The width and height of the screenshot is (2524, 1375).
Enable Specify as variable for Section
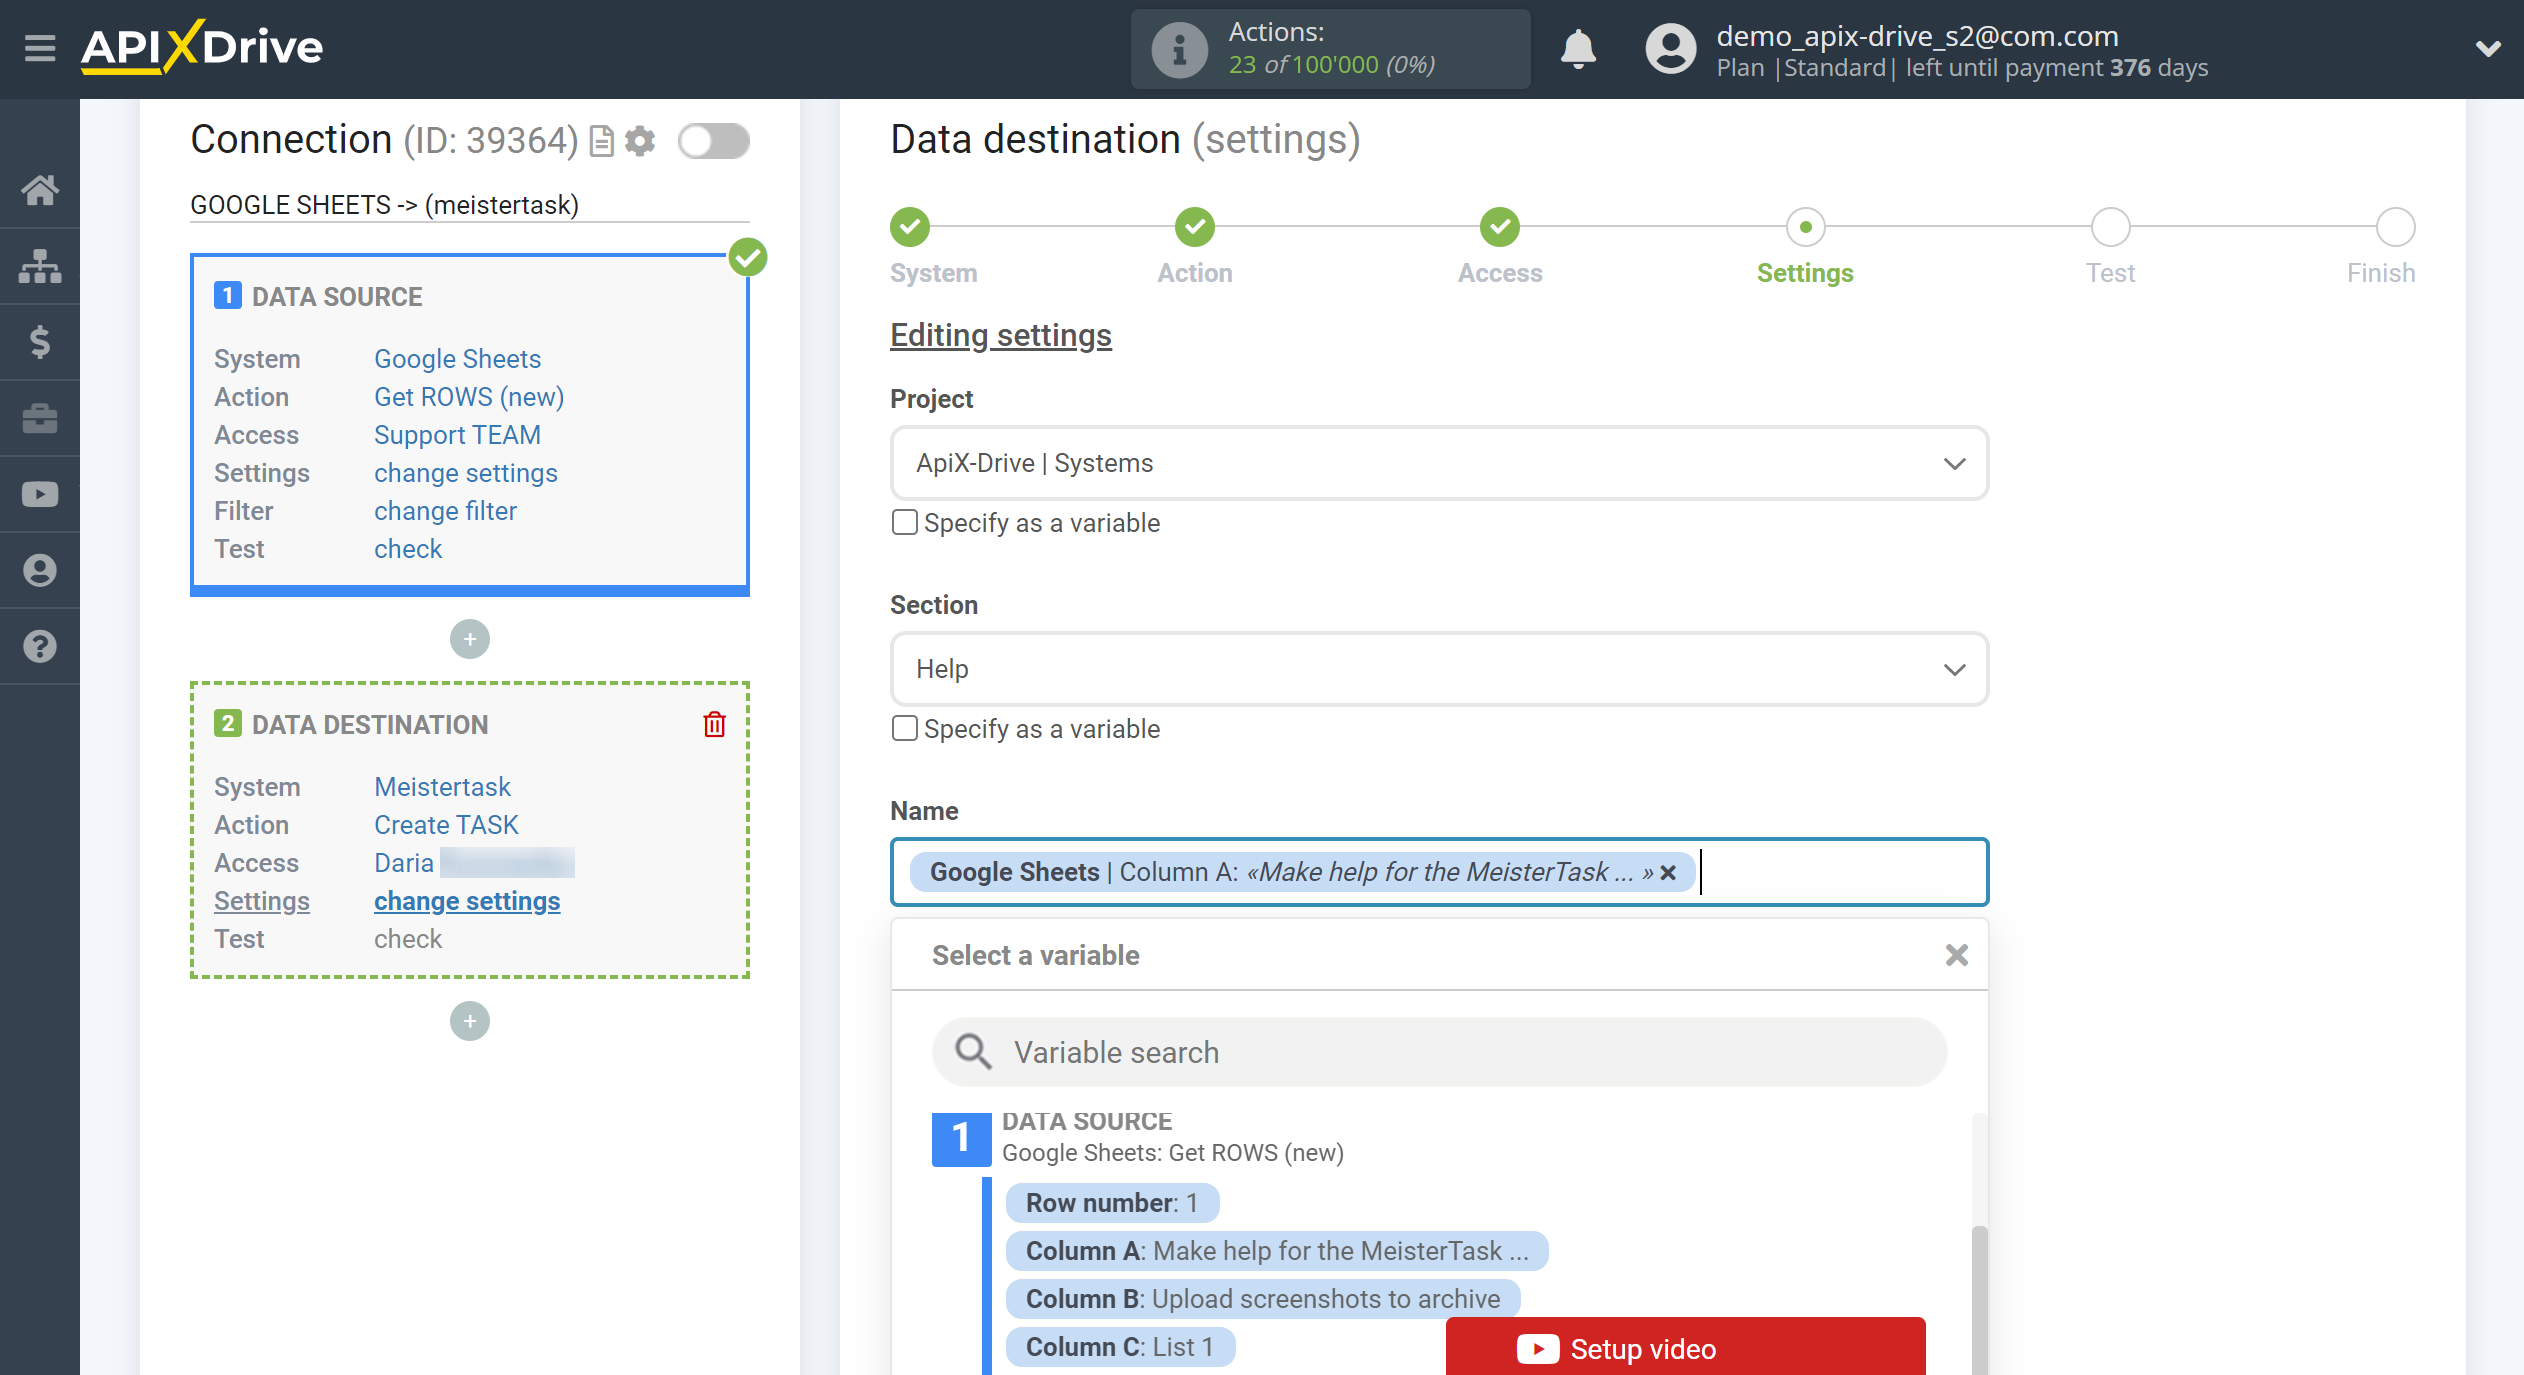coord(904,730)
